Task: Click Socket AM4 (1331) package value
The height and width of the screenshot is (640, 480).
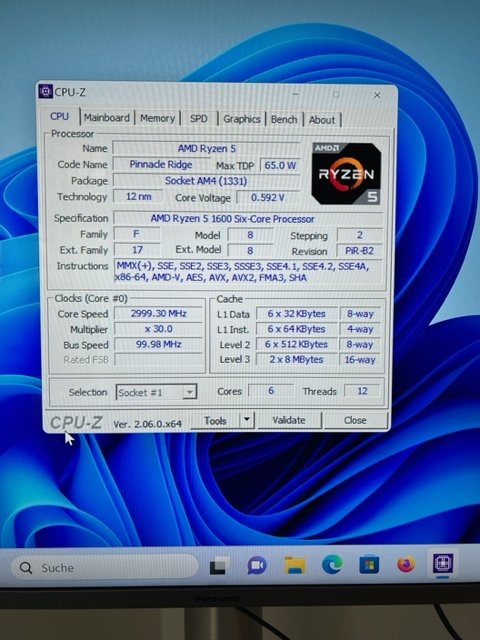Action: pos(206,181)
